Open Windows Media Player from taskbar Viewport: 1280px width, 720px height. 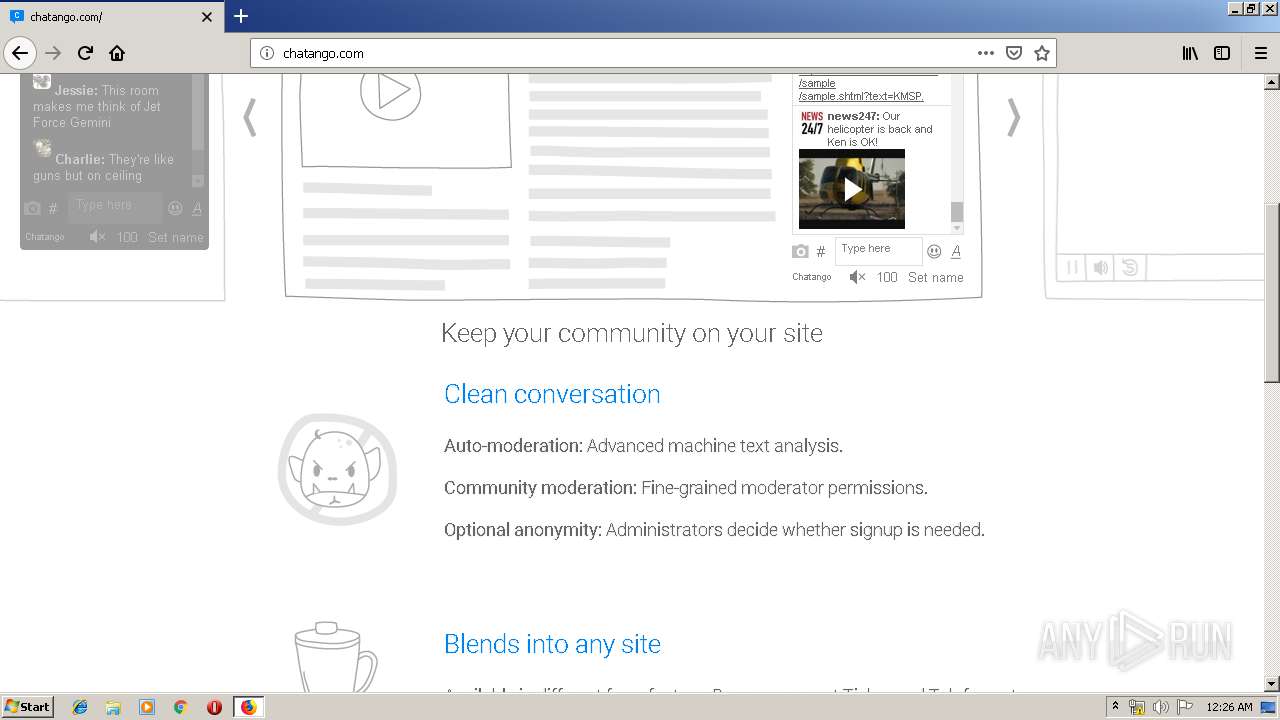(x=147, y=707)
